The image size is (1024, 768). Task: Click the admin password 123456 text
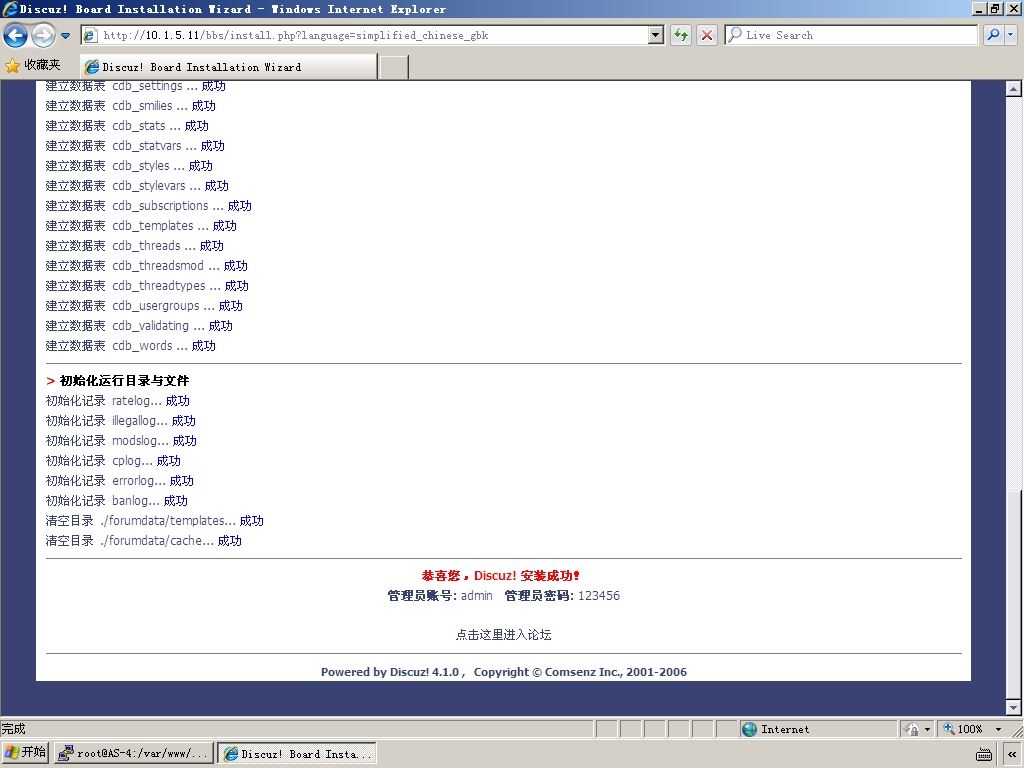pos(599,596)
